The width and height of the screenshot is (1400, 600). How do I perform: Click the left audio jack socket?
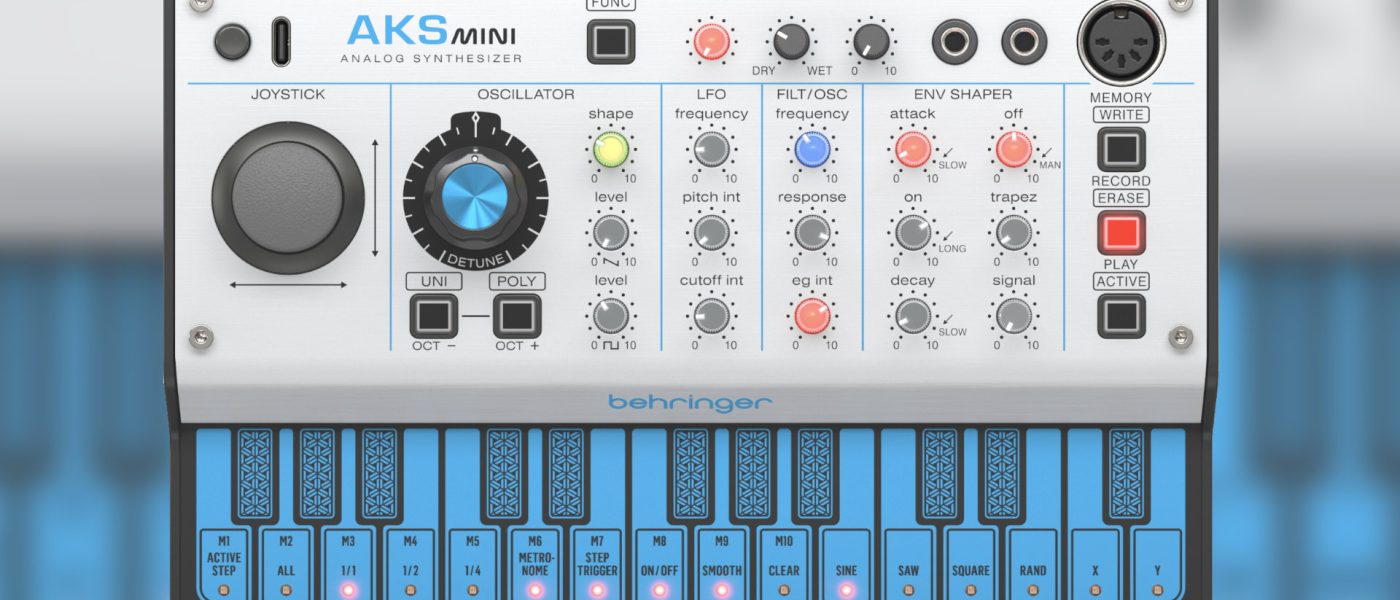tap(955, 42)
